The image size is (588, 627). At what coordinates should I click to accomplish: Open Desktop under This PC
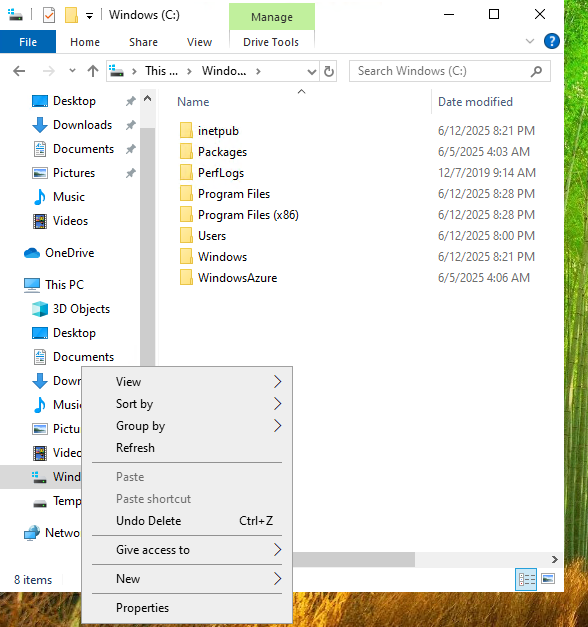point(74,333)
